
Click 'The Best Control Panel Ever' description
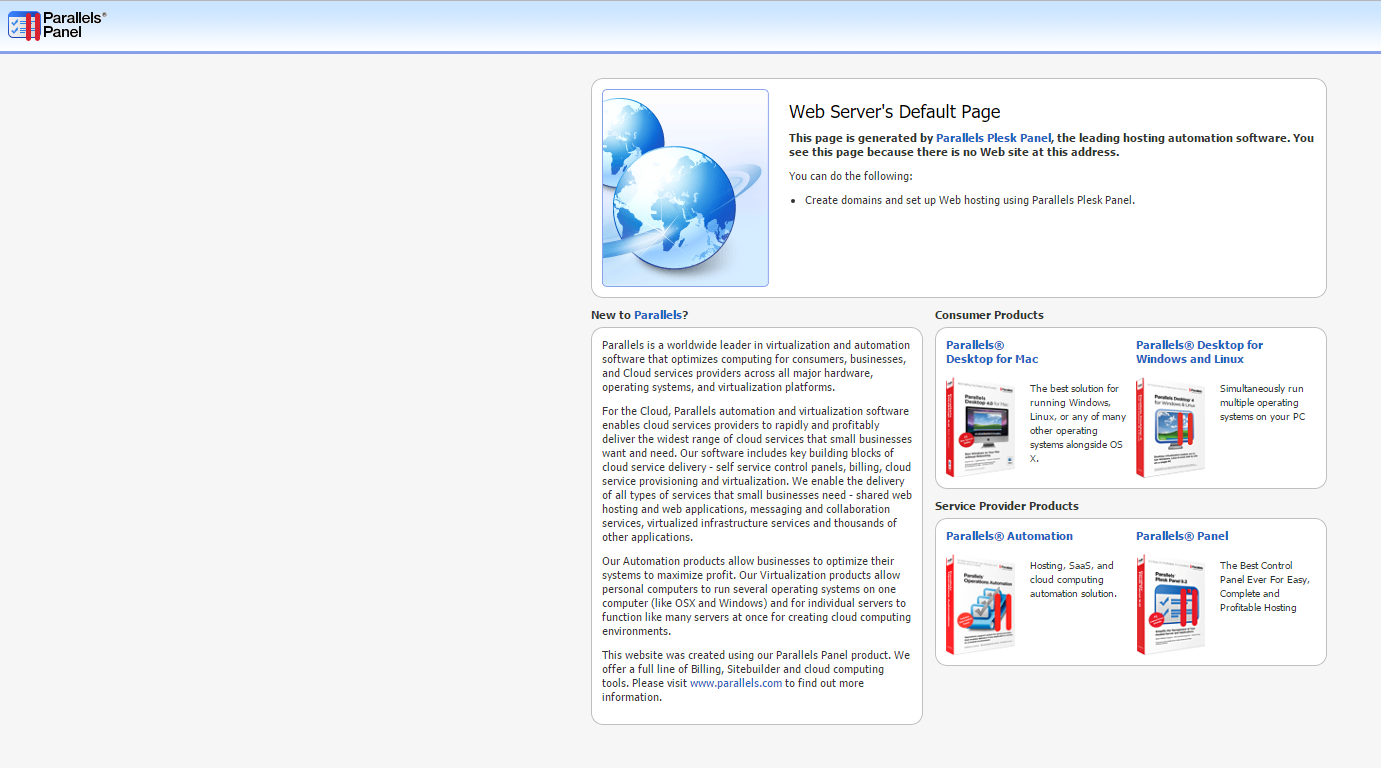point(1265,587)
